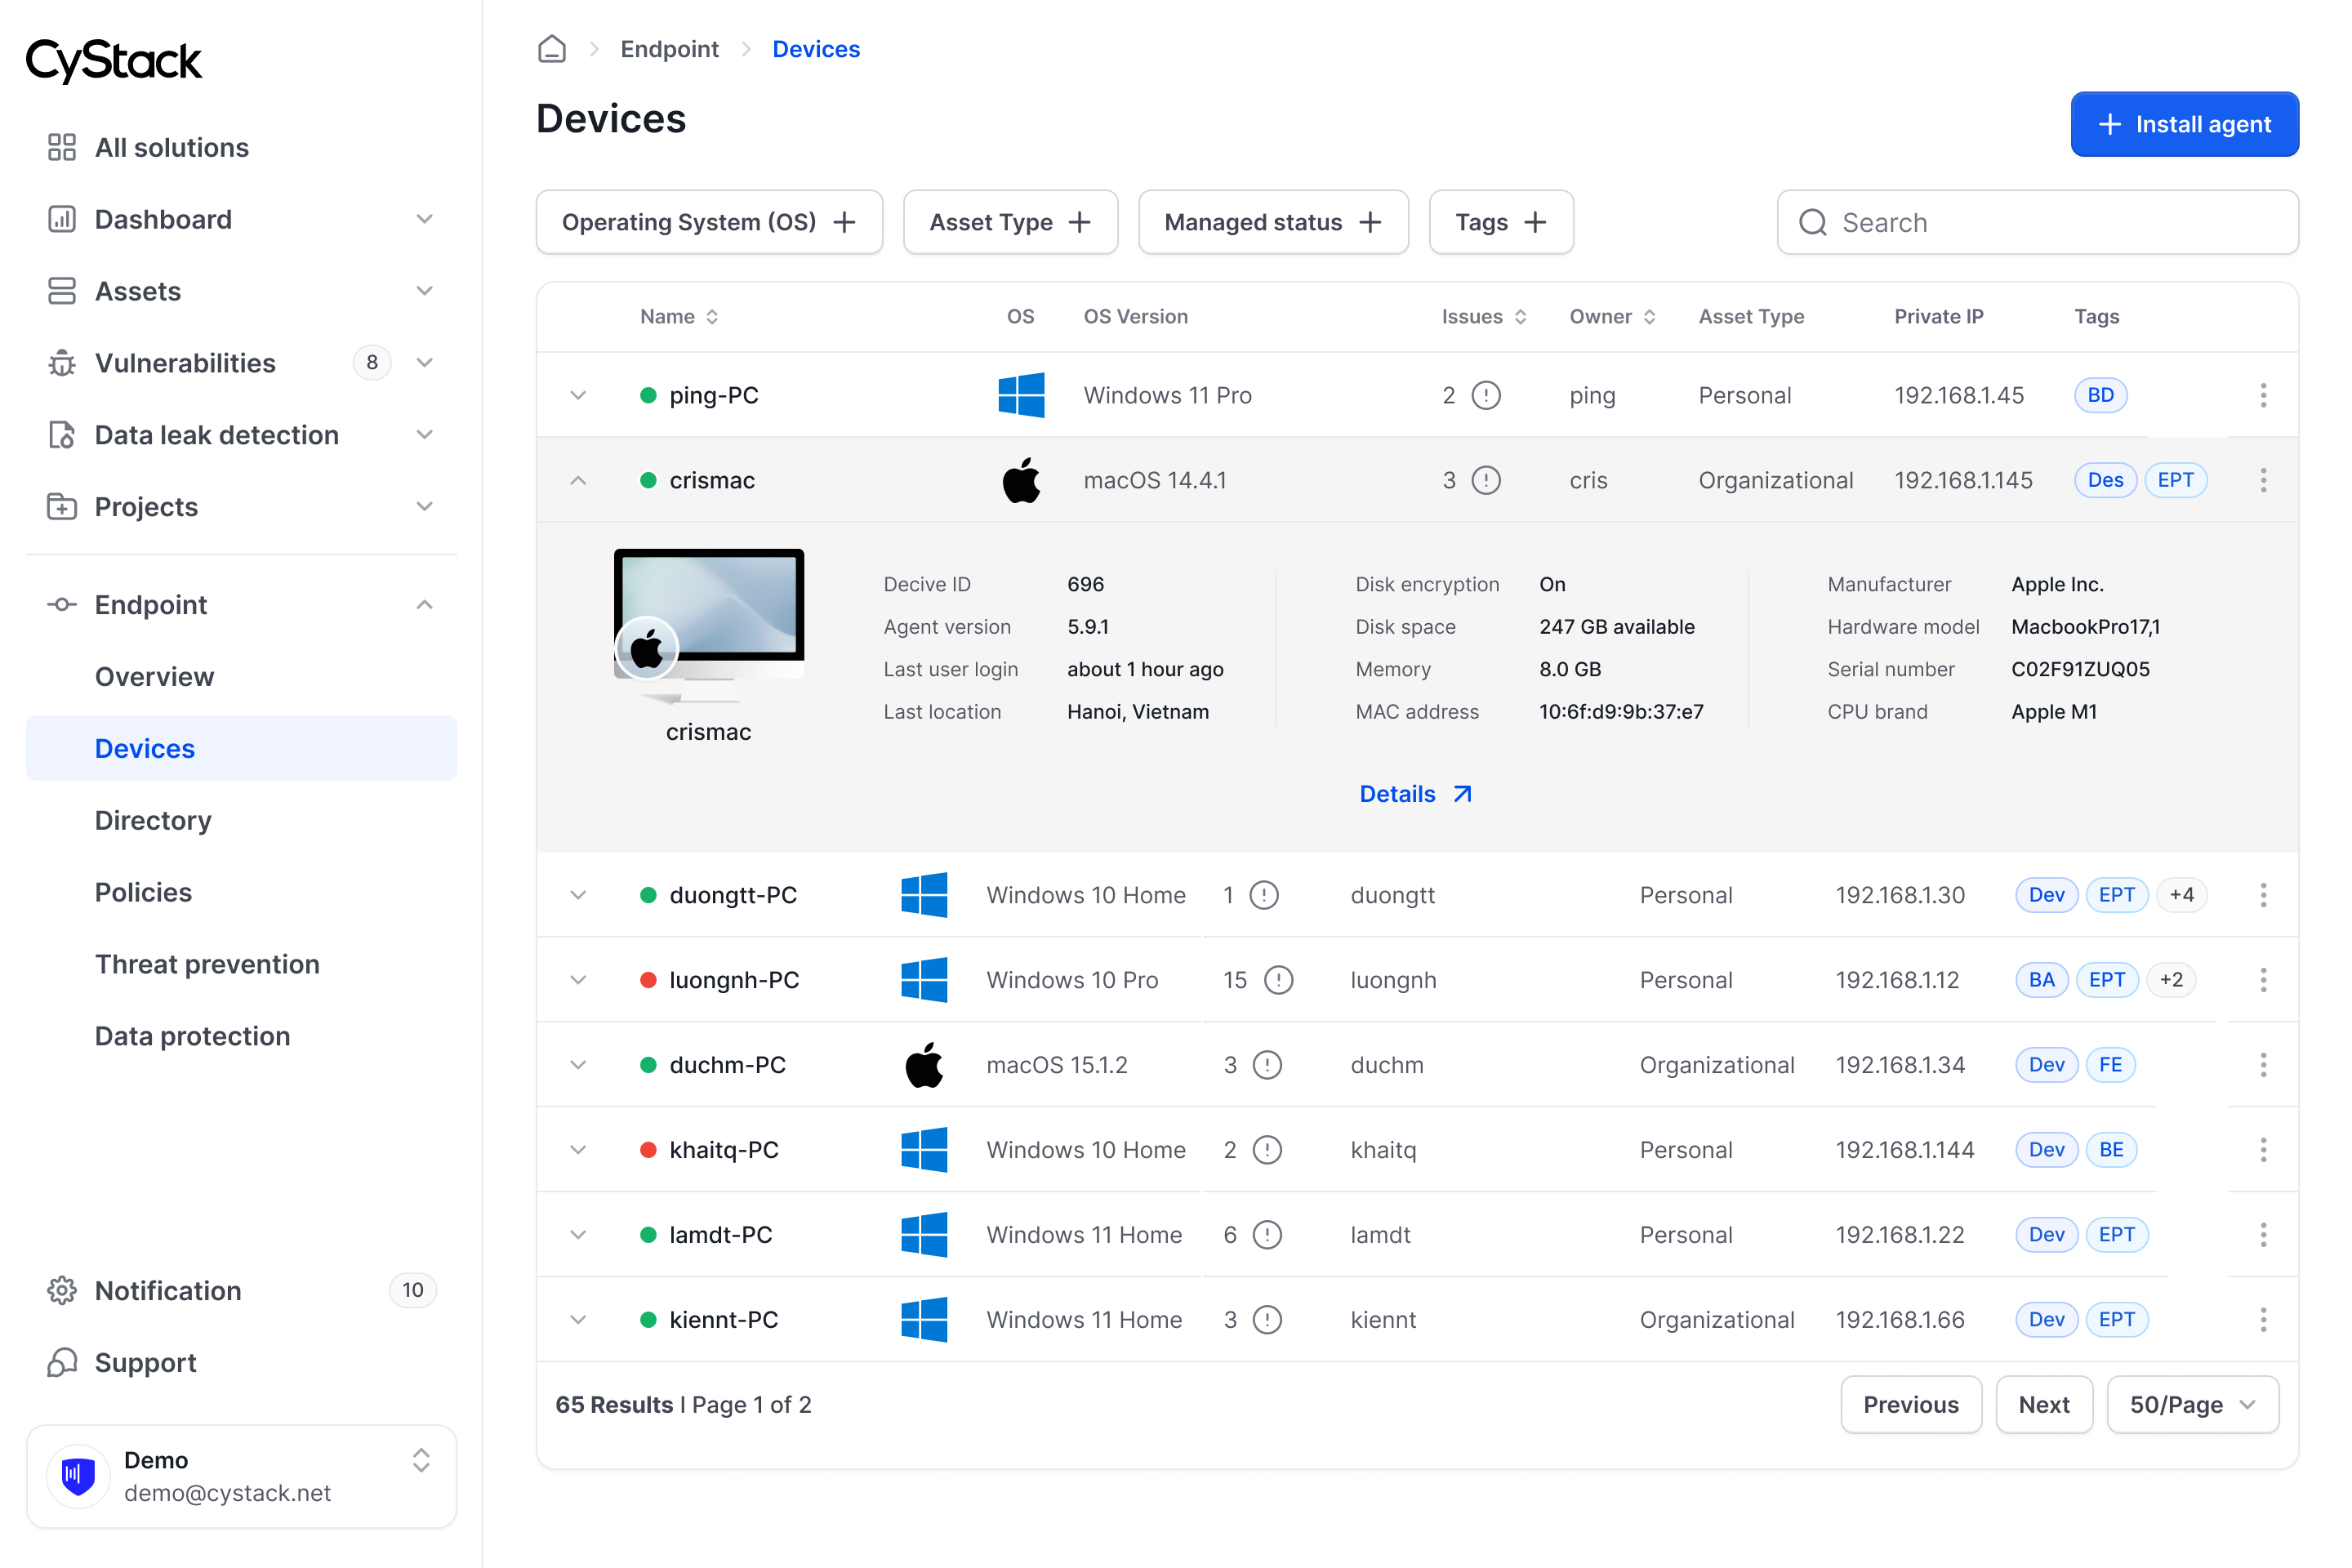Click the Issues column sort arrows

click(1520, 317)
